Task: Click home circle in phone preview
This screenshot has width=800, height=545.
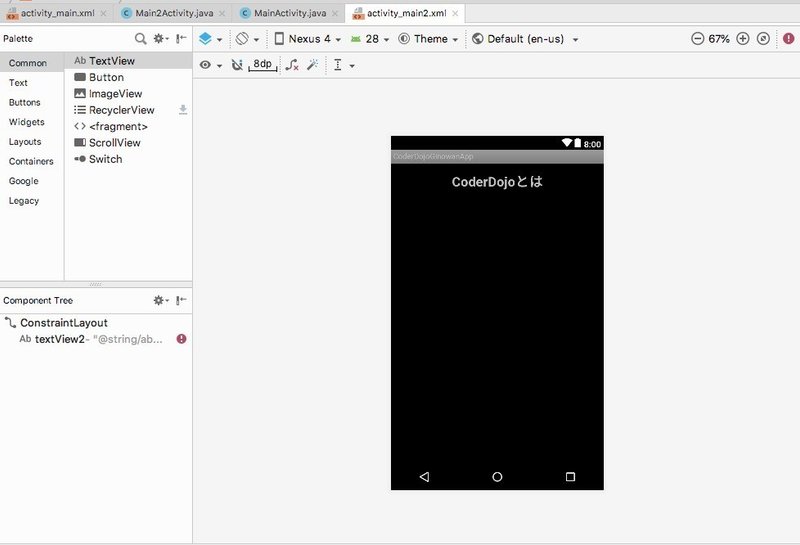Action: click(497, 477)
